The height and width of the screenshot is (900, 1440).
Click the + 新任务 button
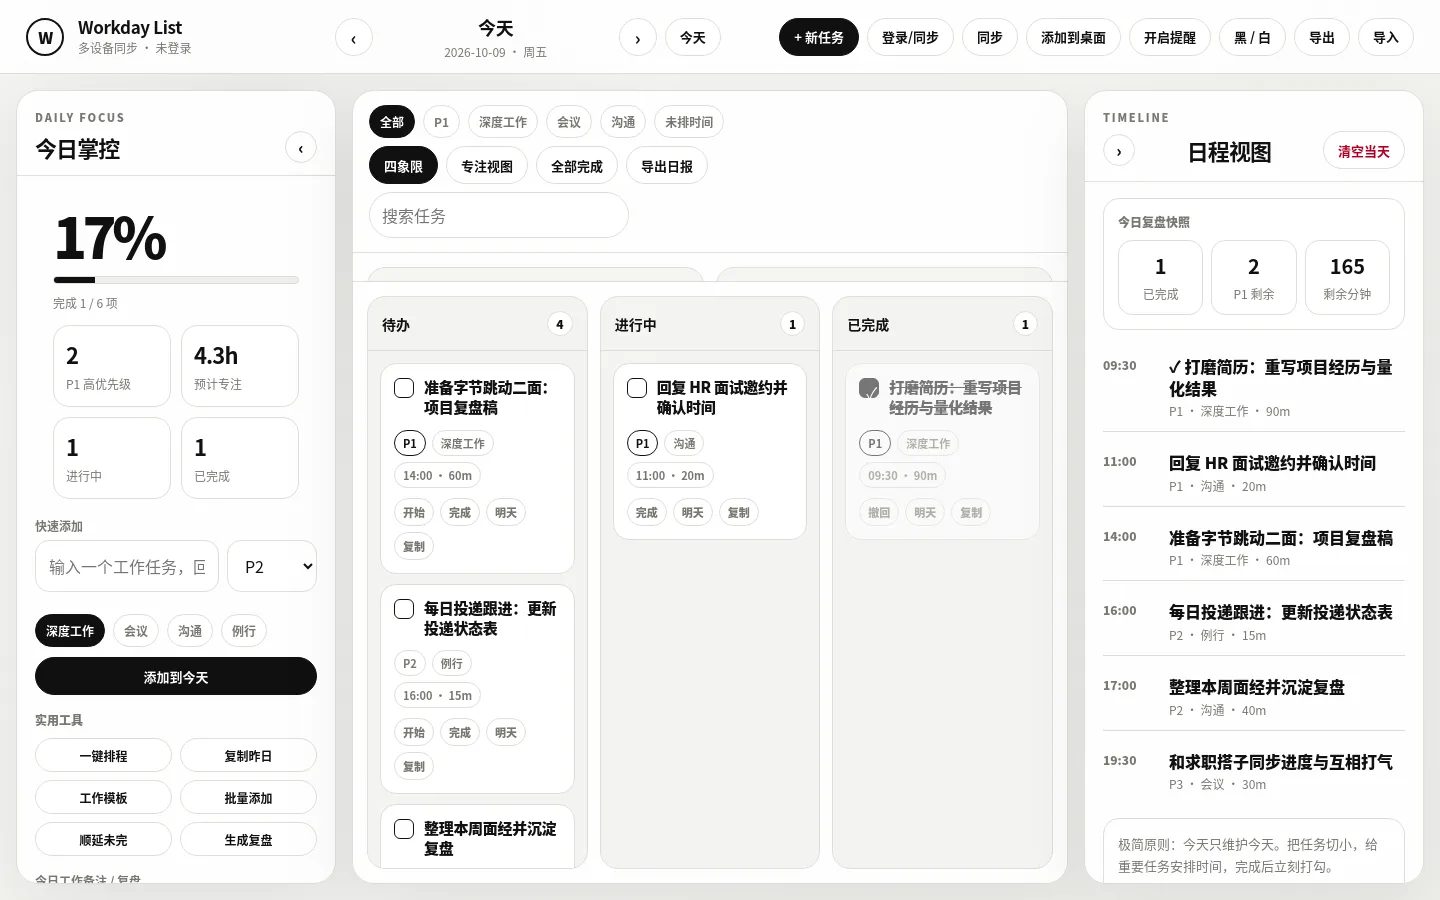(819, 38)
